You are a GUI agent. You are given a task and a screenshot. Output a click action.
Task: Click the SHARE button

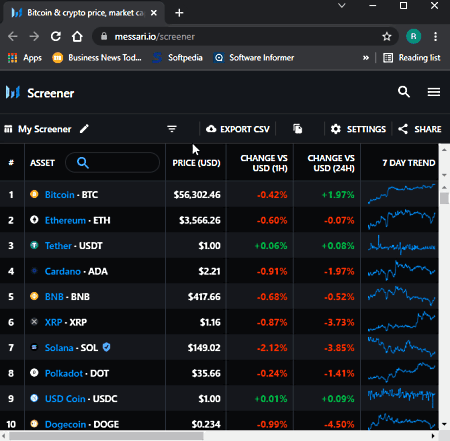click(x=420, y=129)
